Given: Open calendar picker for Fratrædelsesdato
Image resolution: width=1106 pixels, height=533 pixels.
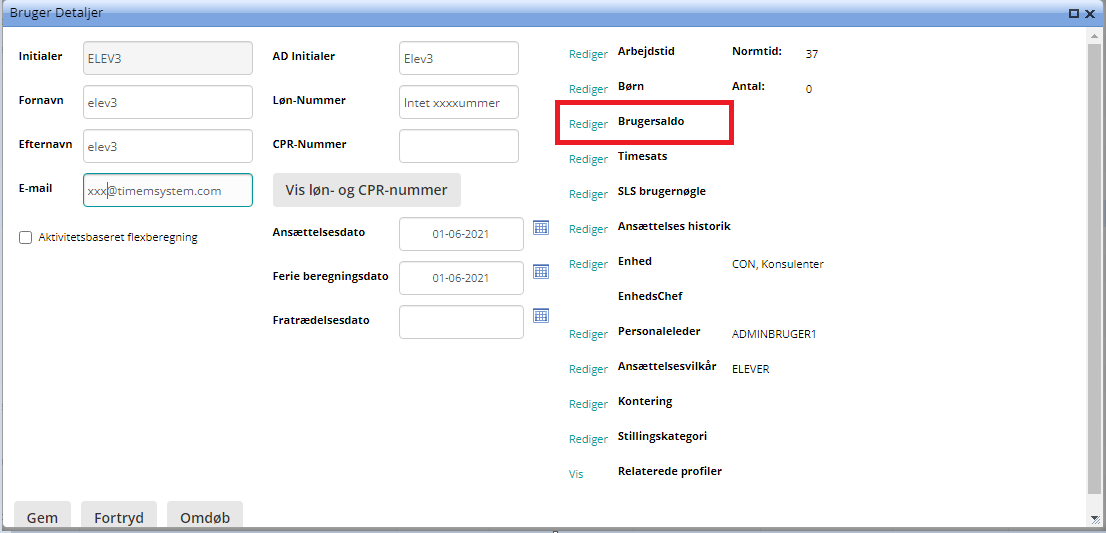Looking at the screenshot, I should (x=541, y=316).
